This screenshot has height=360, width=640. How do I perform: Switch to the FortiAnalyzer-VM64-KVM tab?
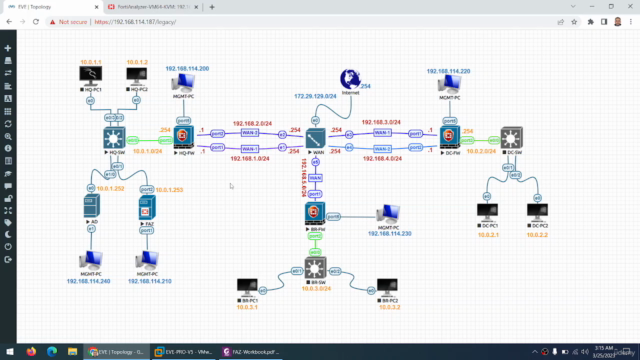click(153, 7)
